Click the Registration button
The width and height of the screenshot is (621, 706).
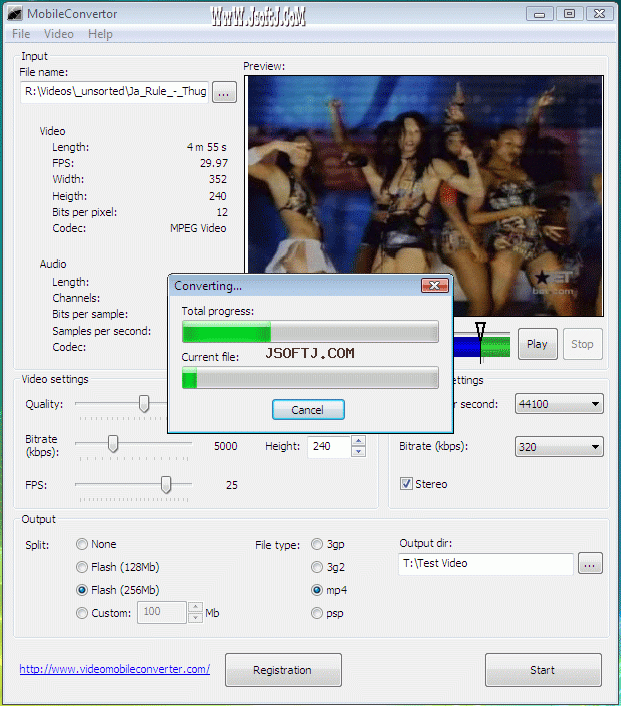[283, 670]
